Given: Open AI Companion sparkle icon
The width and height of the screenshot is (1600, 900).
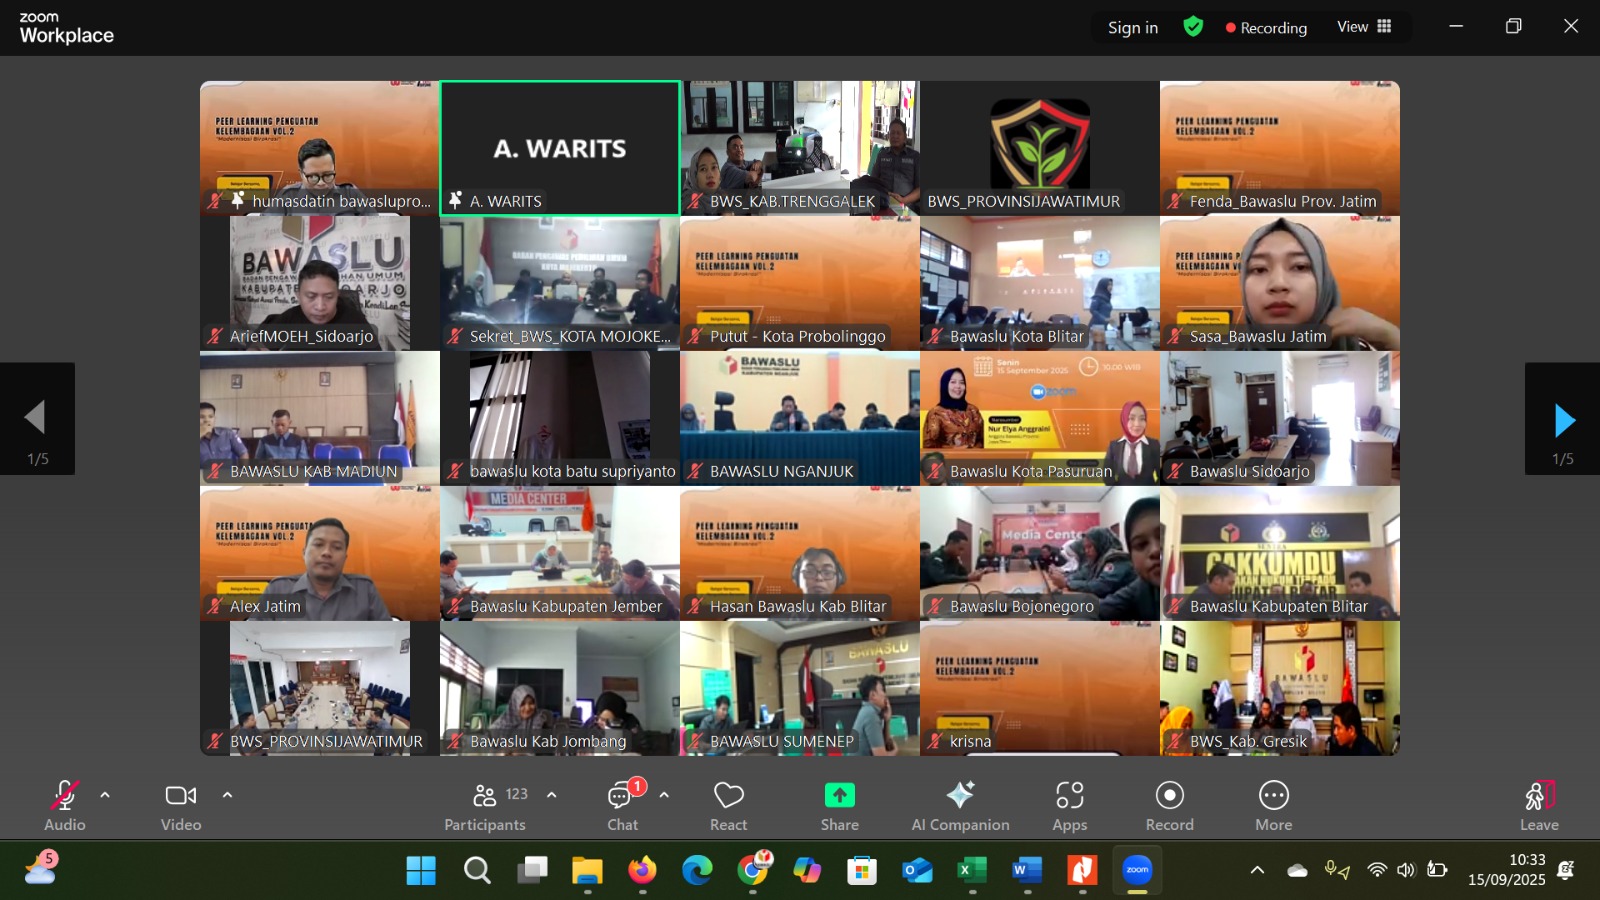Looking at the screenshot, I should [960, 795].
